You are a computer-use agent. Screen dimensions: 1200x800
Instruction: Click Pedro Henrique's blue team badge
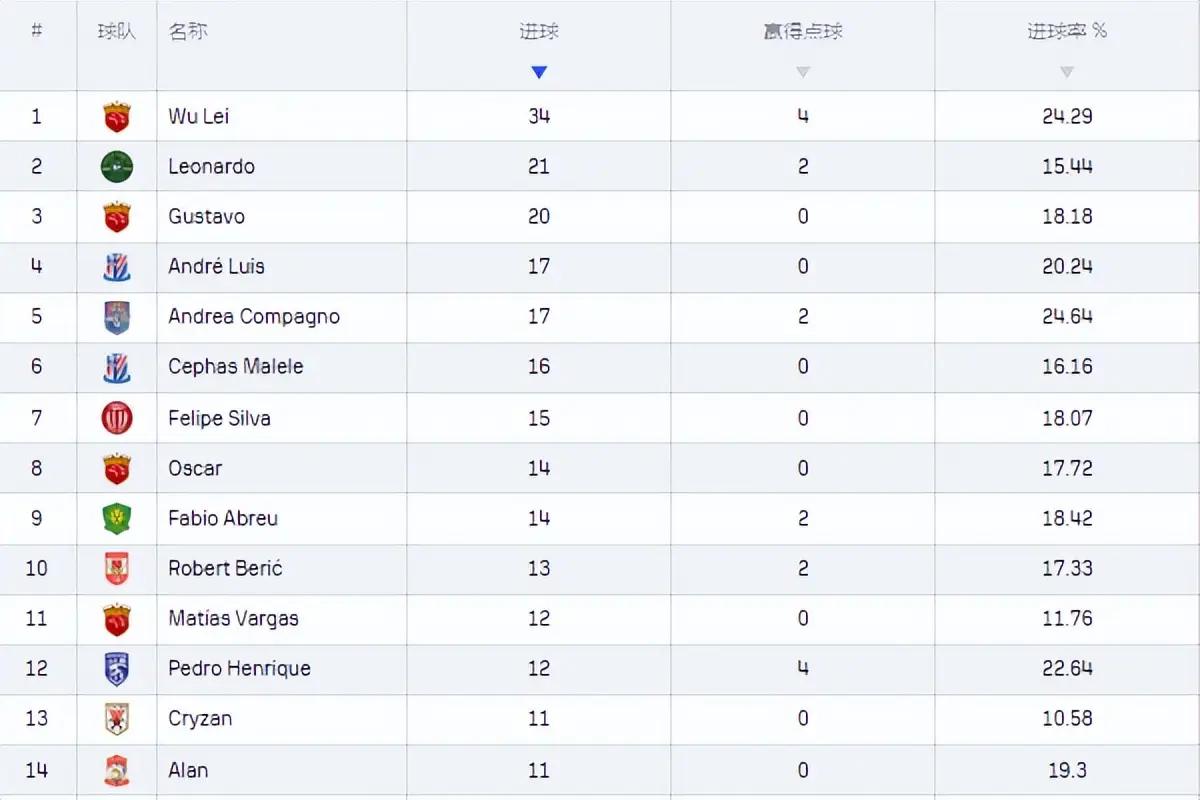[x=117, y=668]
